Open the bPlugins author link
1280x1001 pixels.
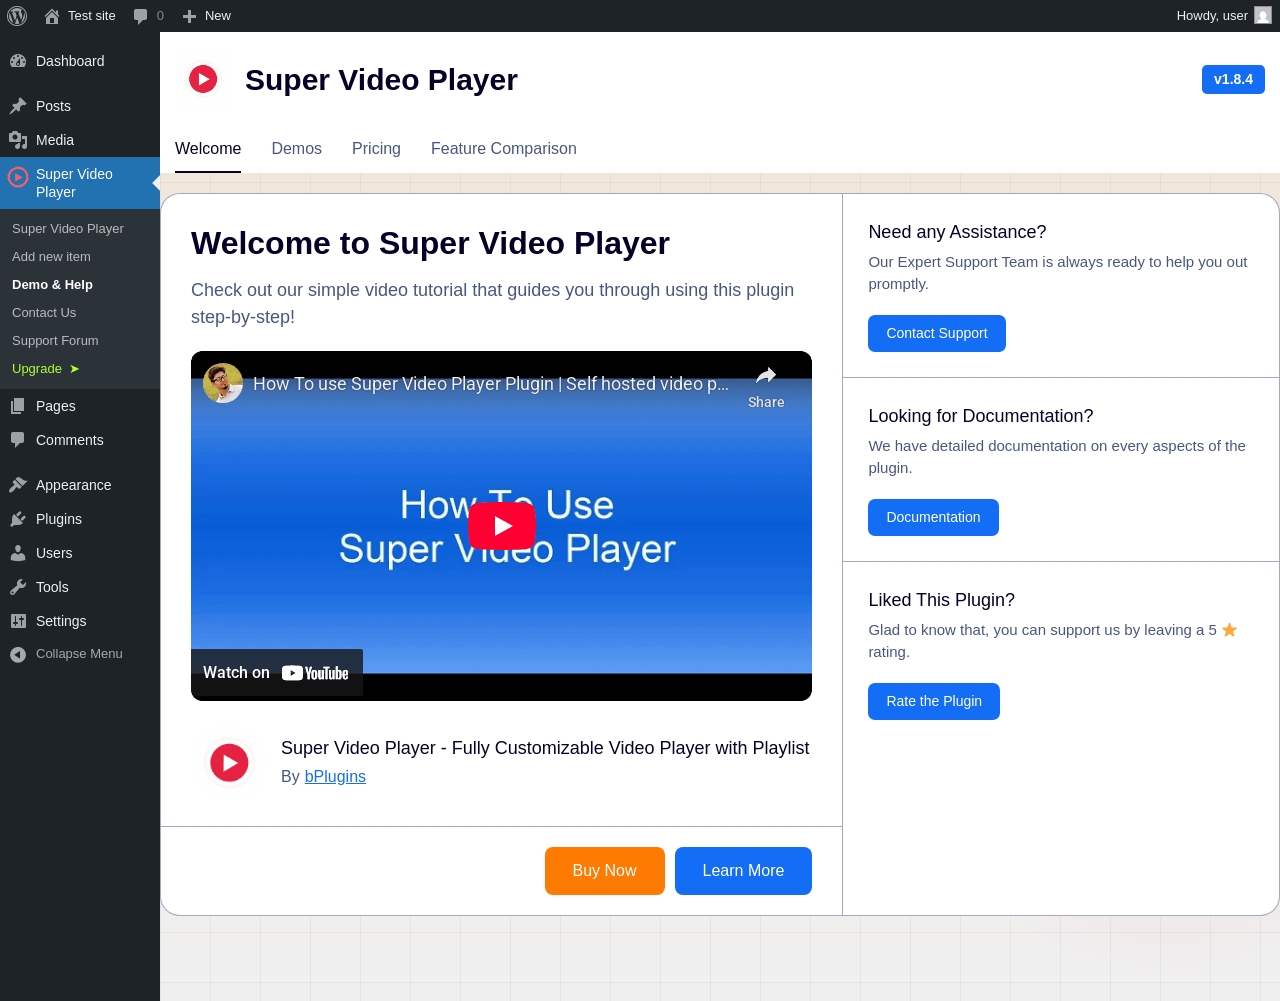(335, 777)
